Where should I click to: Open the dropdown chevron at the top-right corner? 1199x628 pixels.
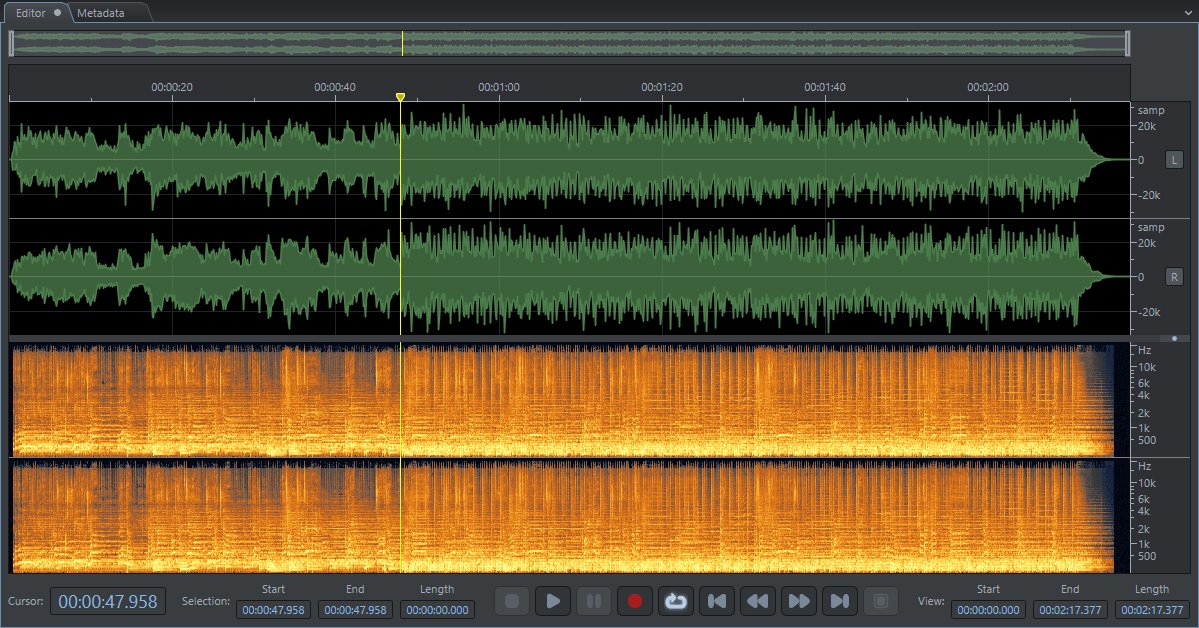click(1188, 13)
